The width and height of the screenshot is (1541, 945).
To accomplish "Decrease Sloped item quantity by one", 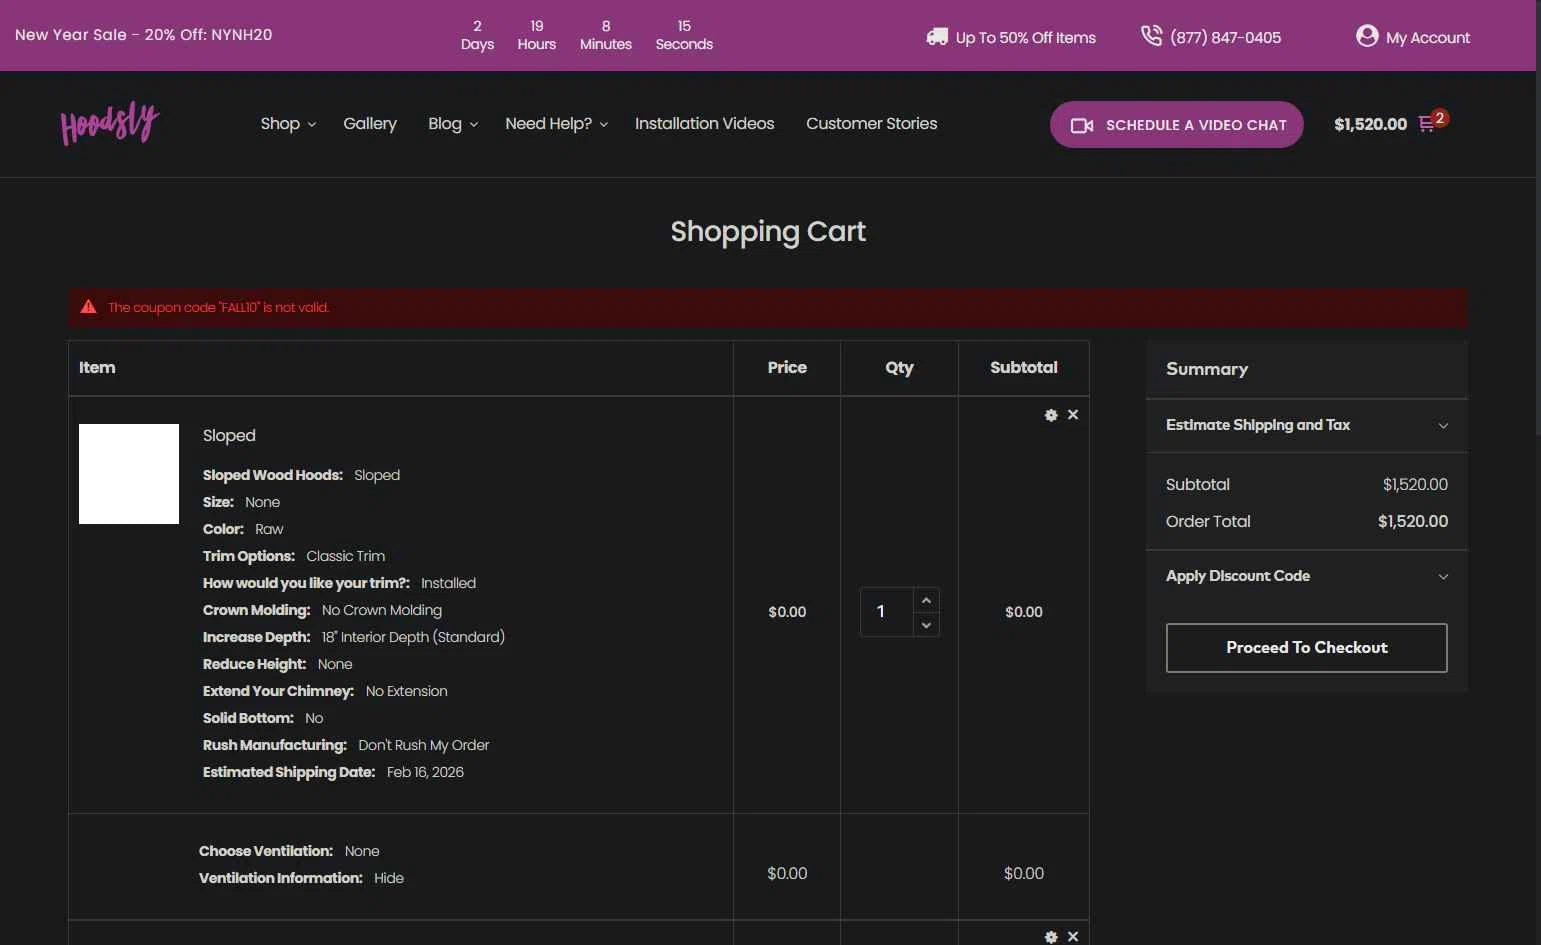I will pyautogui.click(x=926, y=625).
